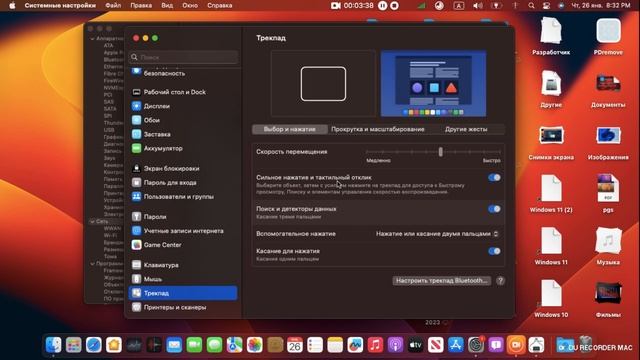Viewport: 640px width, 360px height.
Task: Launch Safari from the Dock
Action: (93, 345)
